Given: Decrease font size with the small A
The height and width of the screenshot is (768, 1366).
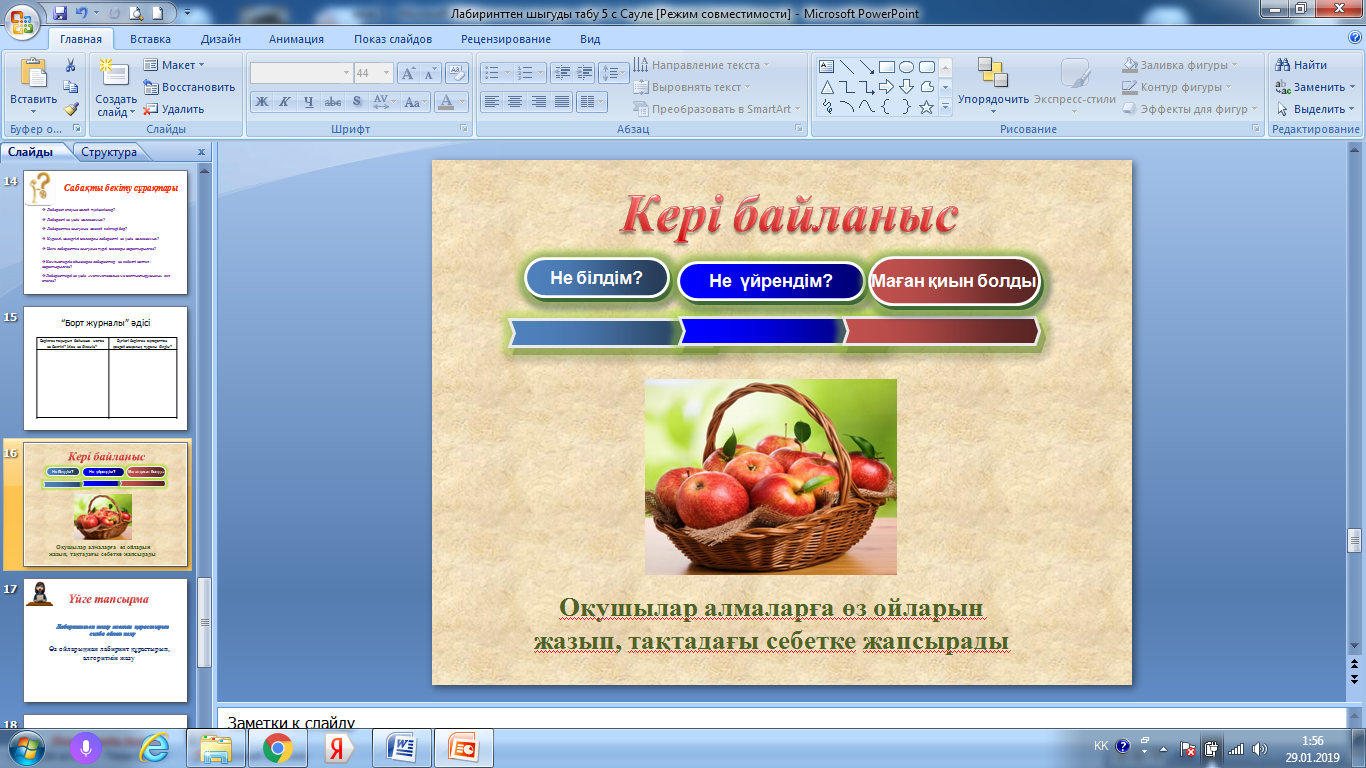Looking at the screenshot, I should pyautogui.click(x=430, y=73).
